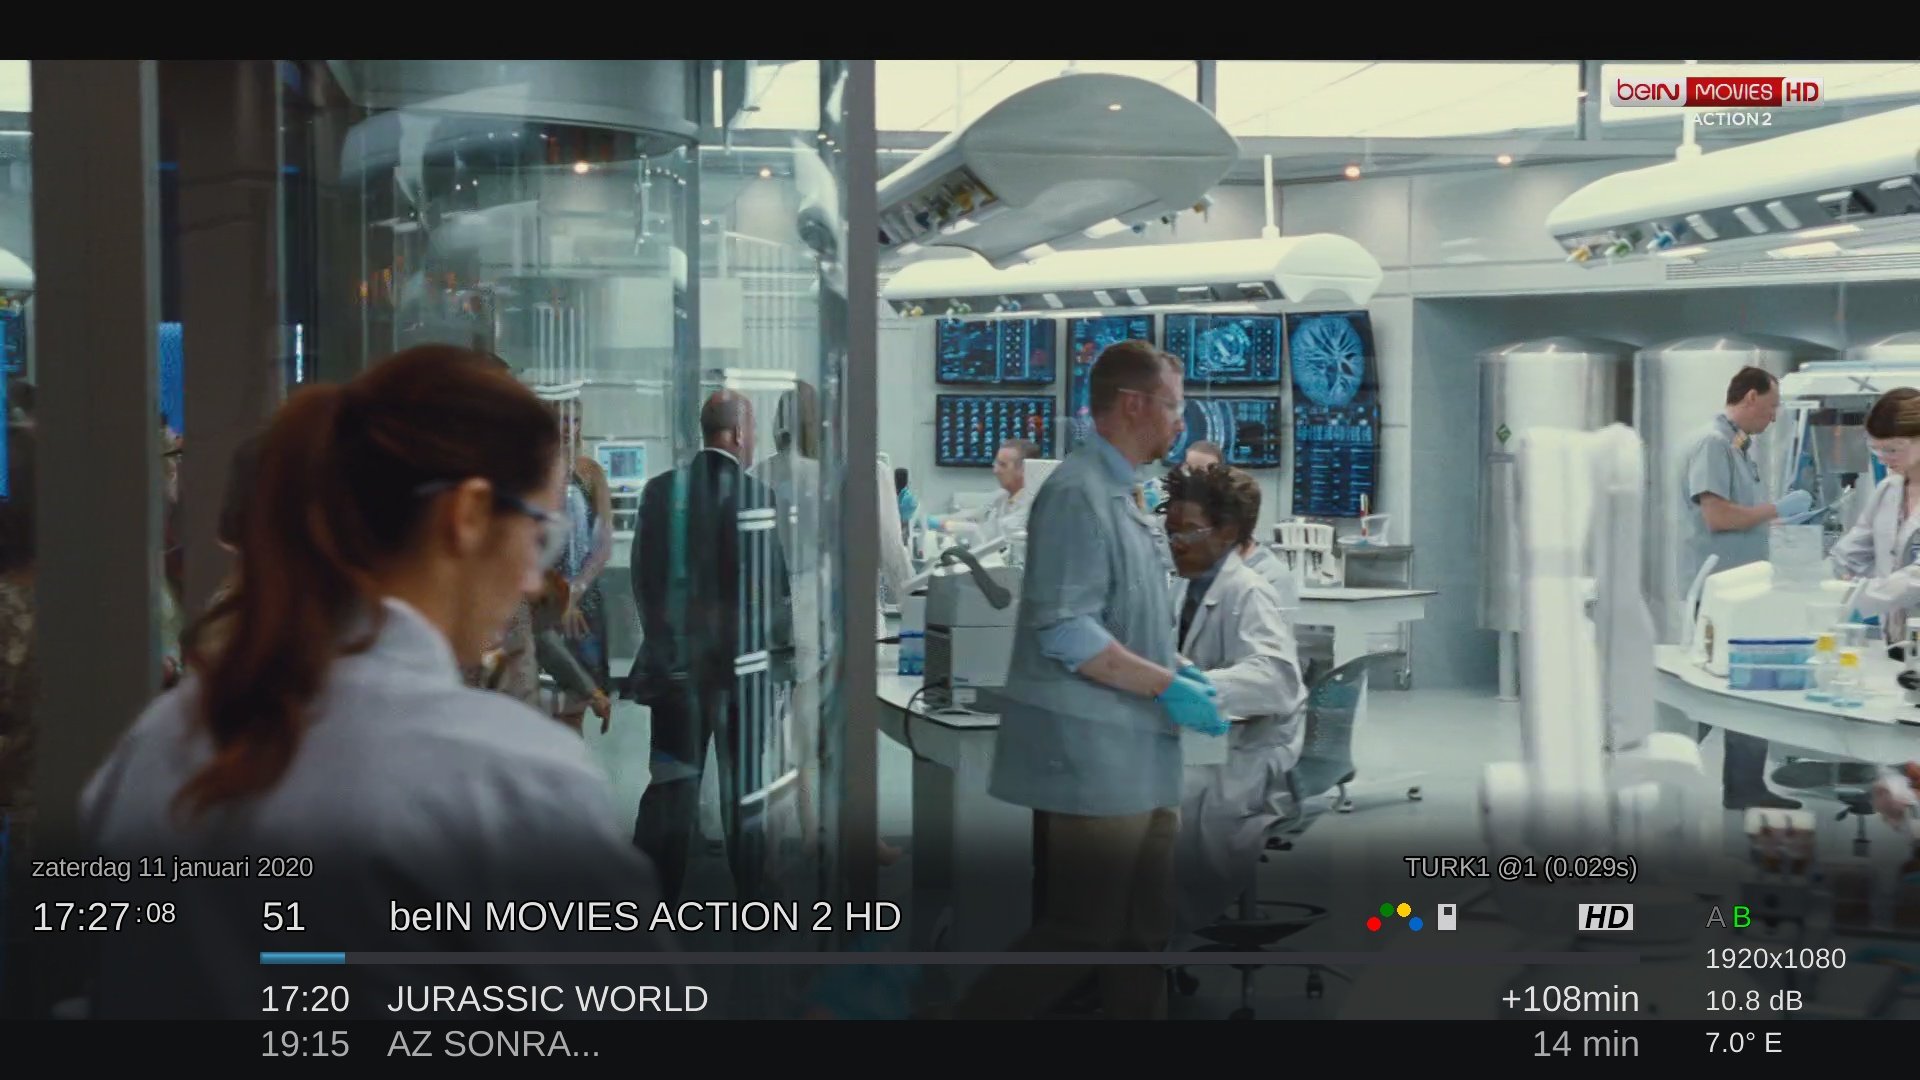This screenshot has width=1920, height=1080.
Task: Click channel number 51
Action: point(283,917)
